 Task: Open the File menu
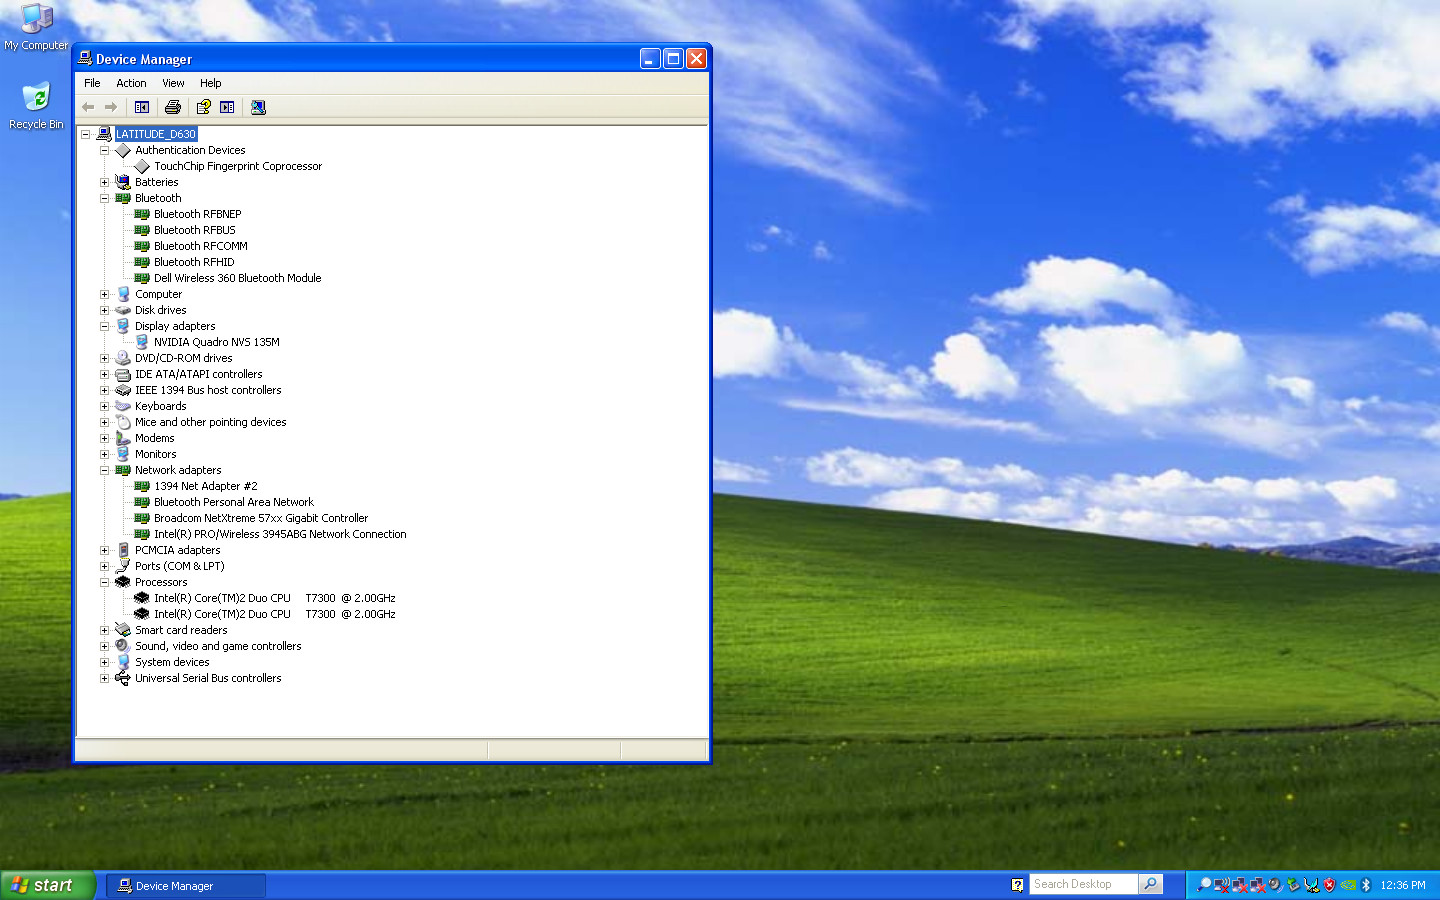[92, 83]
